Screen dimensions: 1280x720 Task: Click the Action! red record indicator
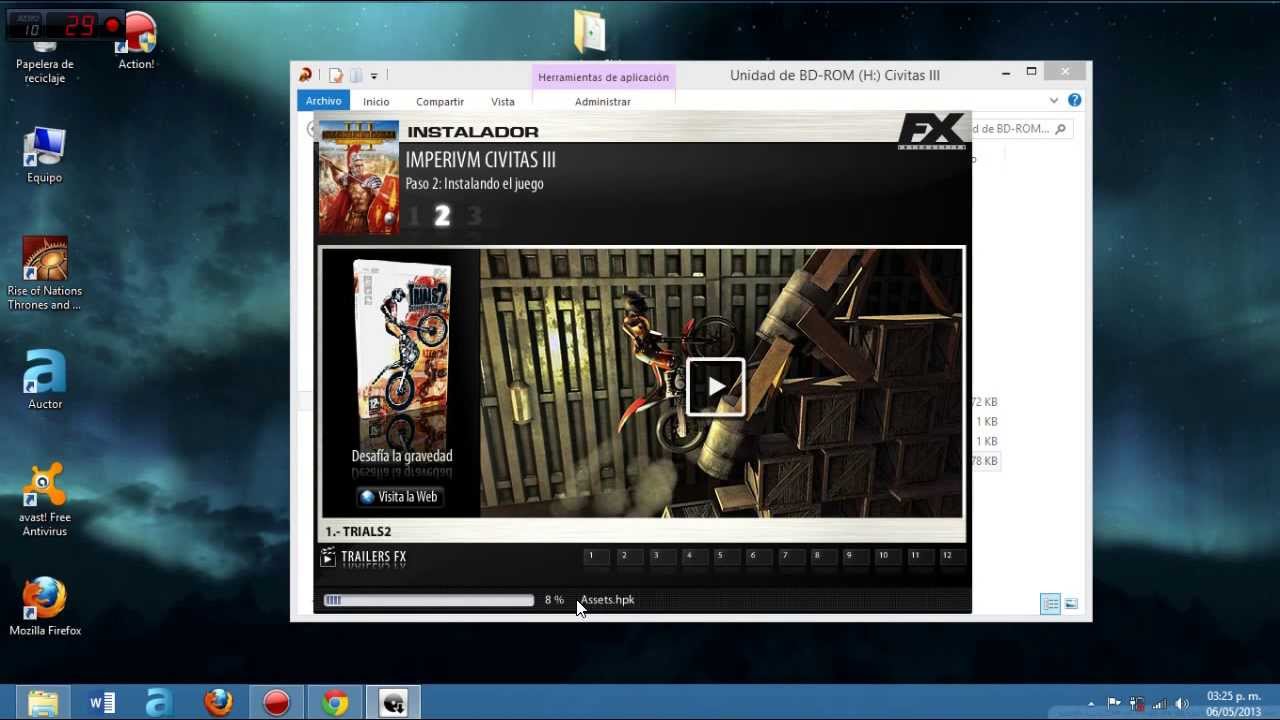click(111, 26)
